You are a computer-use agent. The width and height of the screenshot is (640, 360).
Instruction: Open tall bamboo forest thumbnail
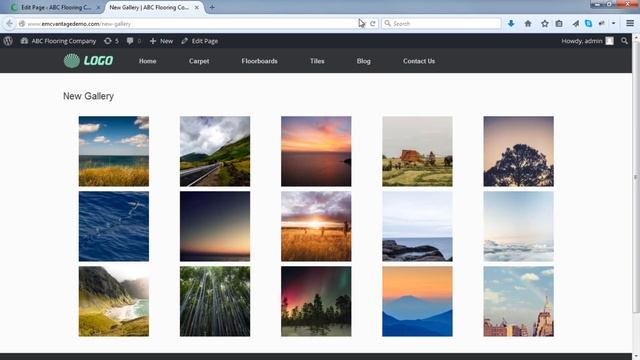[215, 302]
